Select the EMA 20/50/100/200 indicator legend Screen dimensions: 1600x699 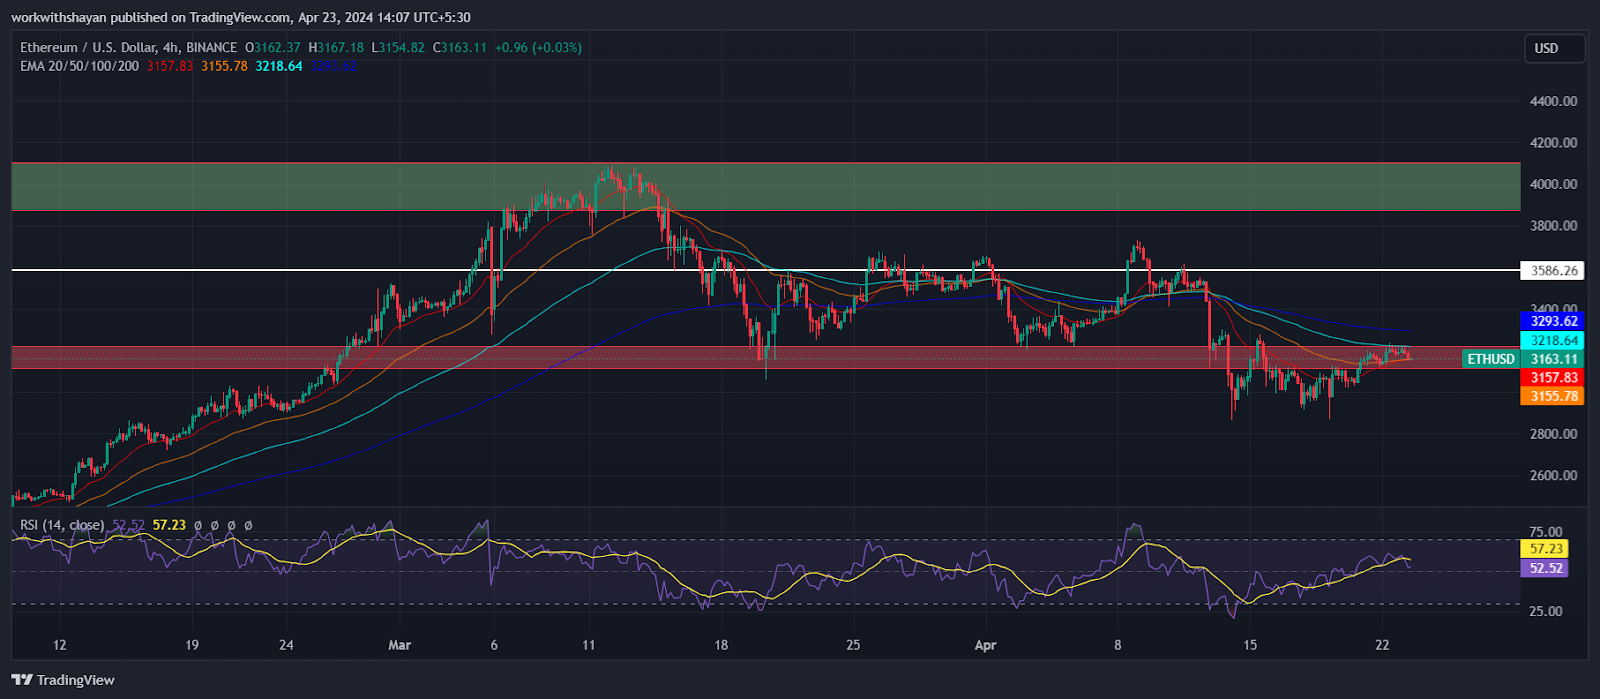click(80, 66)
